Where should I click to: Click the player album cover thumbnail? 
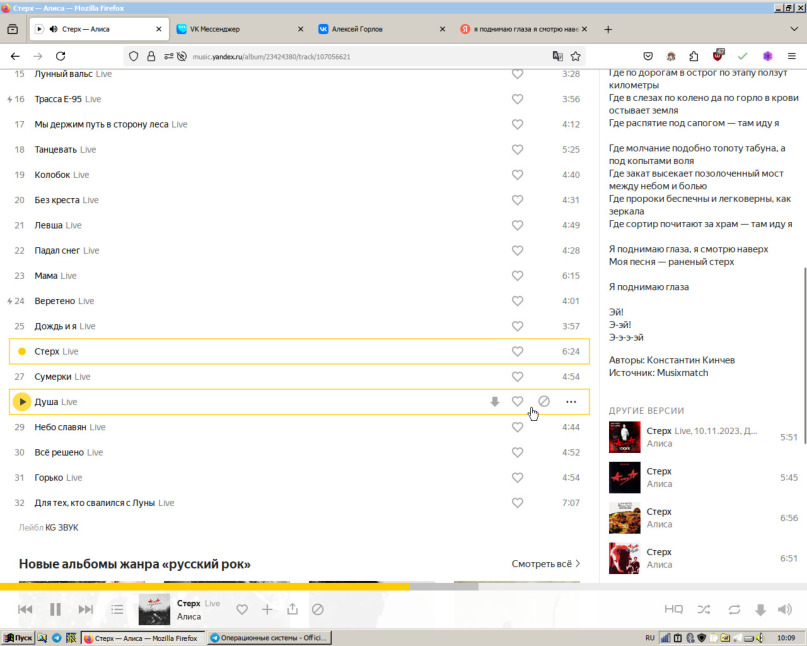point(154,609)
